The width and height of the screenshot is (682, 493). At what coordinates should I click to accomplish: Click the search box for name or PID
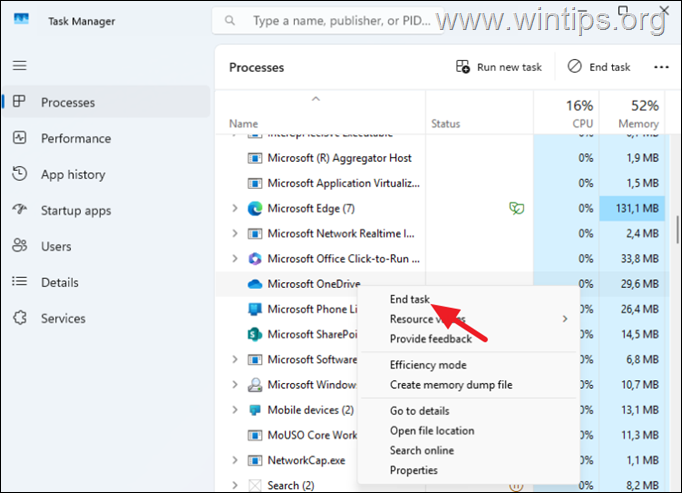[328, 20]
